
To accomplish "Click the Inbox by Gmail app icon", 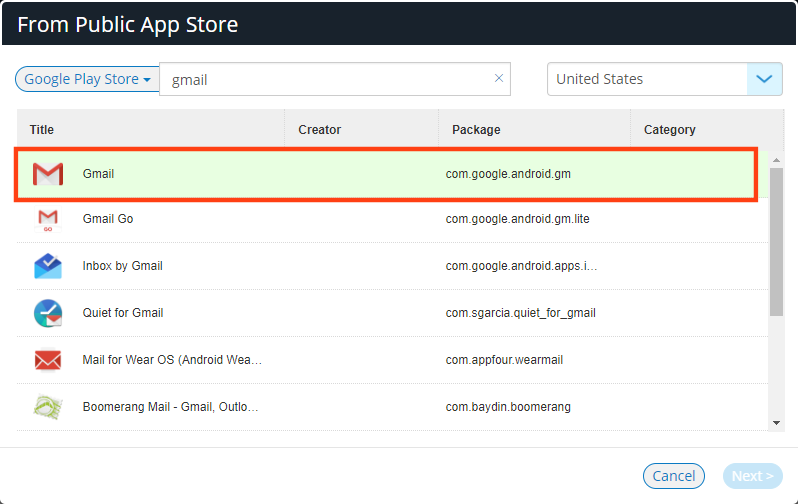I will pos(48,266).
